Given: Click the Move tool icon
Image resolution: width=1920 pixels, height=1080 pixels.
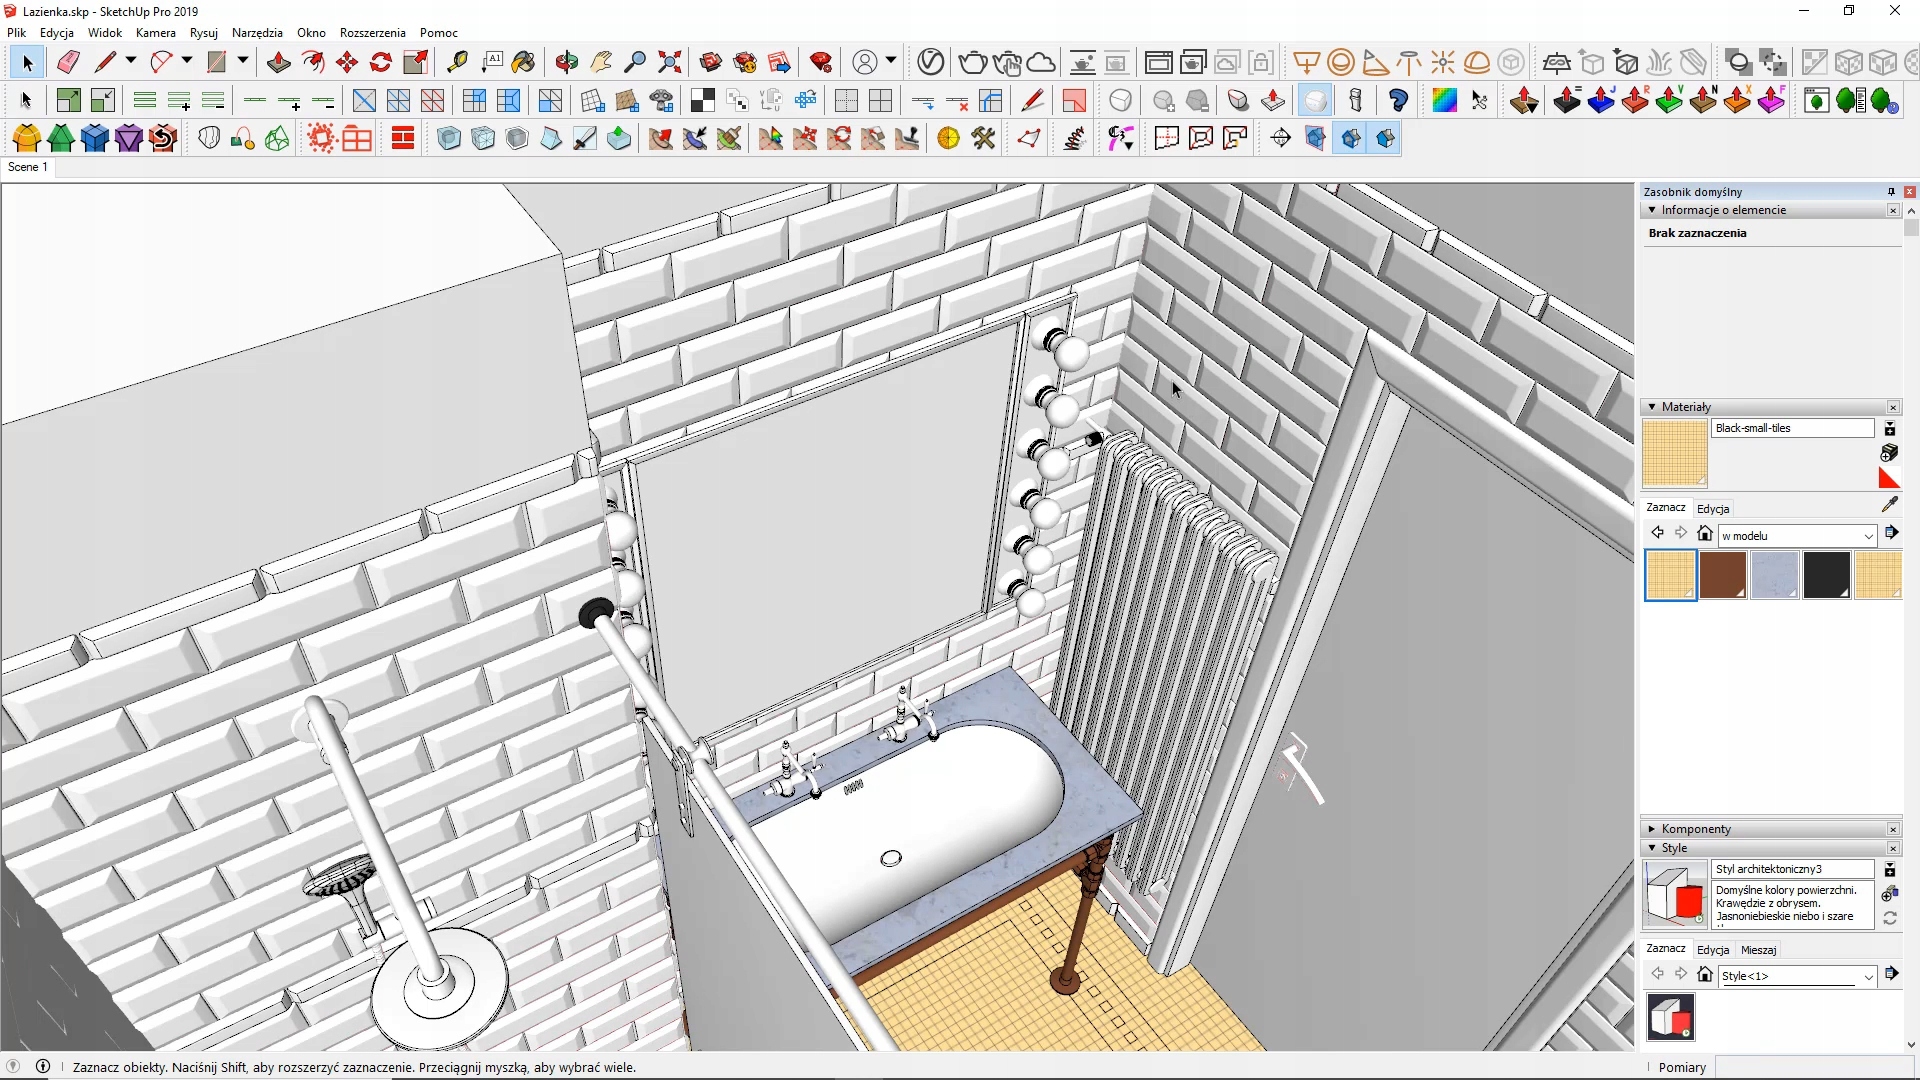Looking at the screenshot, I should pyautogui.click(x=347, y=62).
